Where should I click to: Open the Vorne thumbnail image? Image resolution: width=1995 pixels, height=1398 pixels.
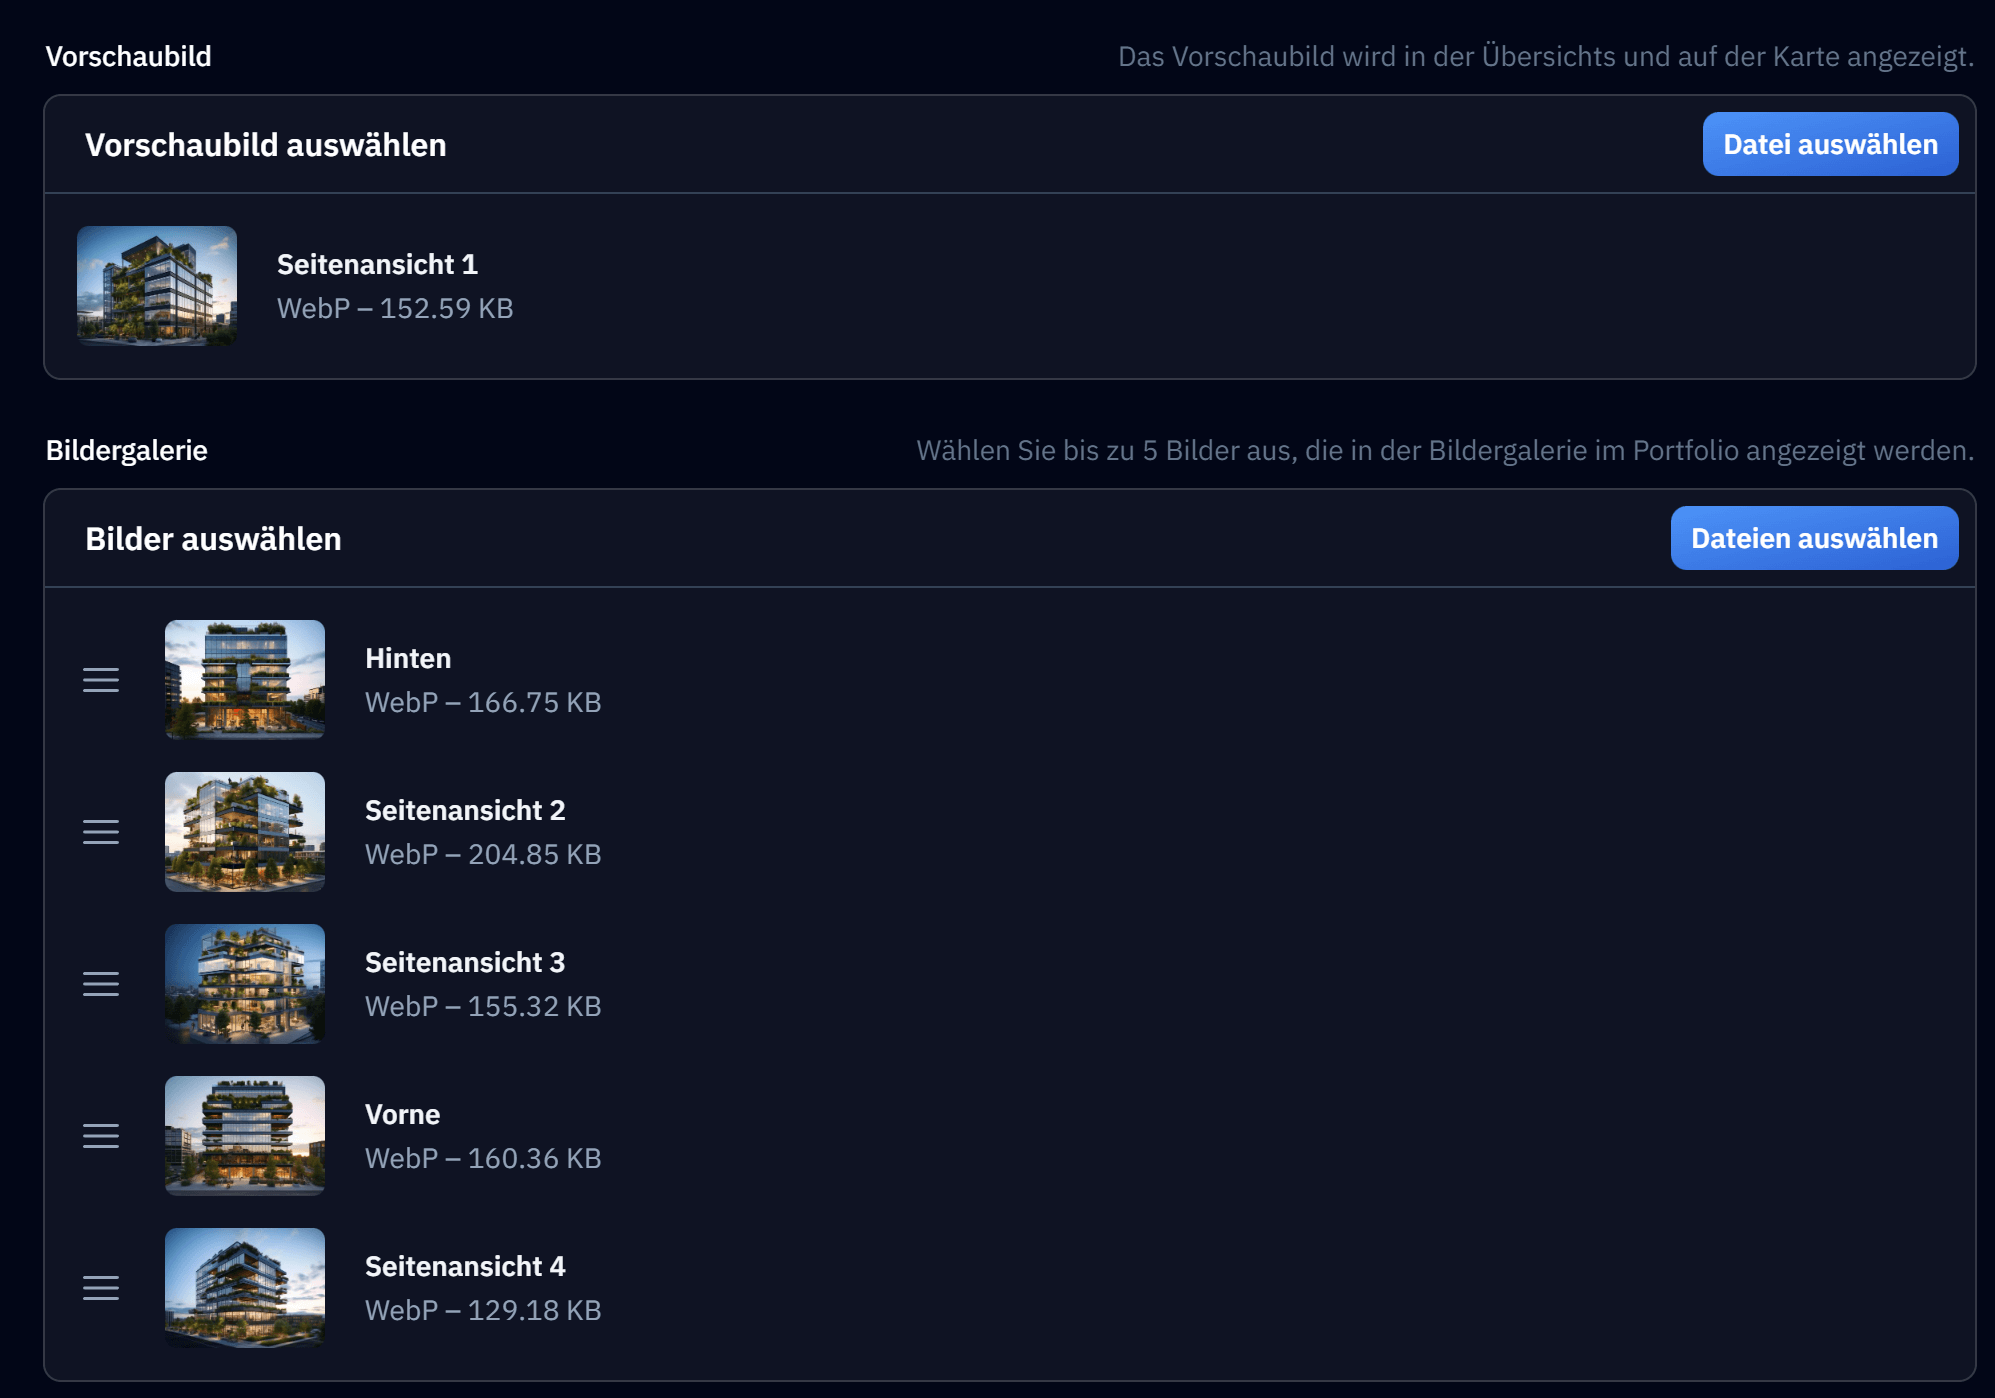click(245, 1136)
